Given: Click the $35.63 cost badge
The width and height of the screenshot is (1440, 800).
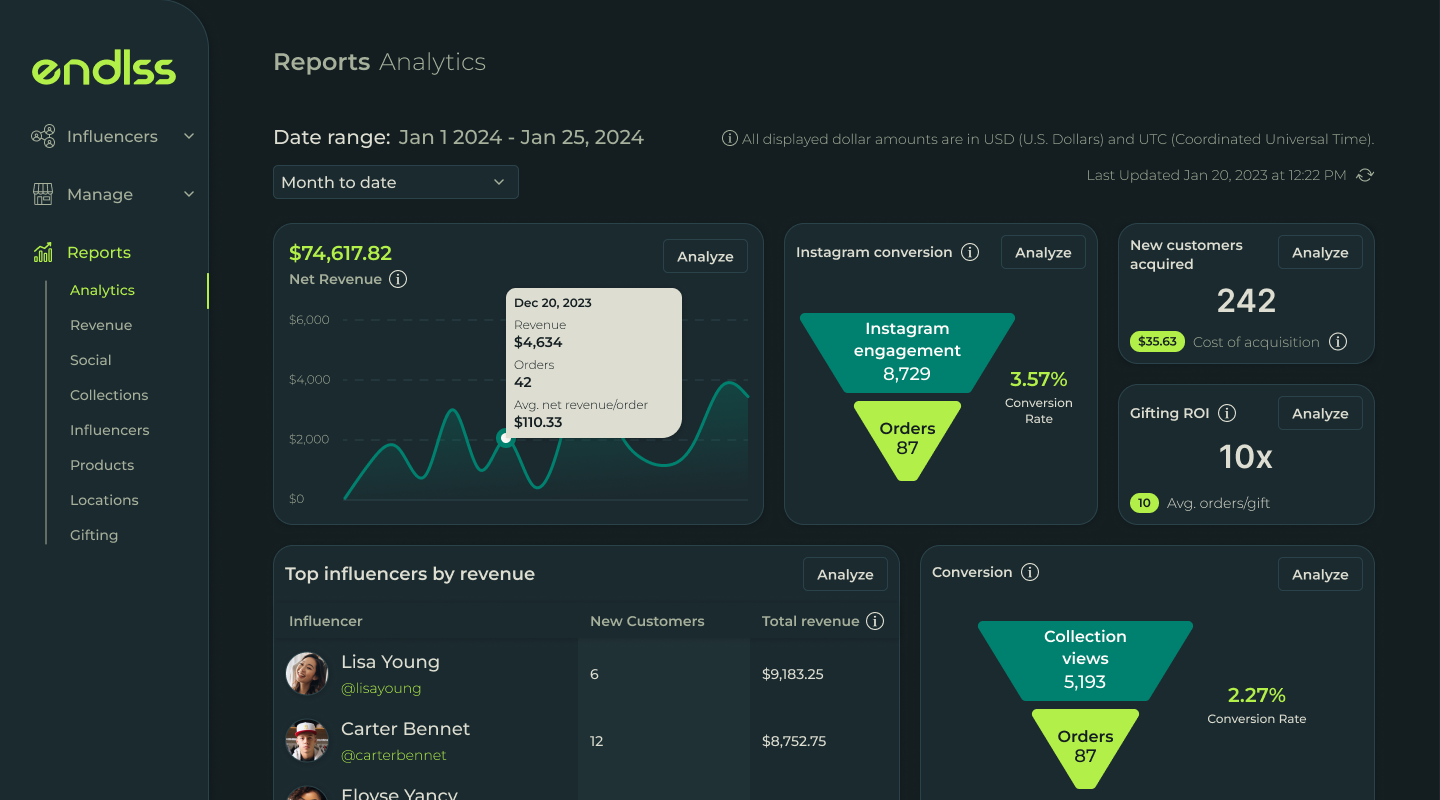Looking at the screenshot, I should tap(1157, 341).
